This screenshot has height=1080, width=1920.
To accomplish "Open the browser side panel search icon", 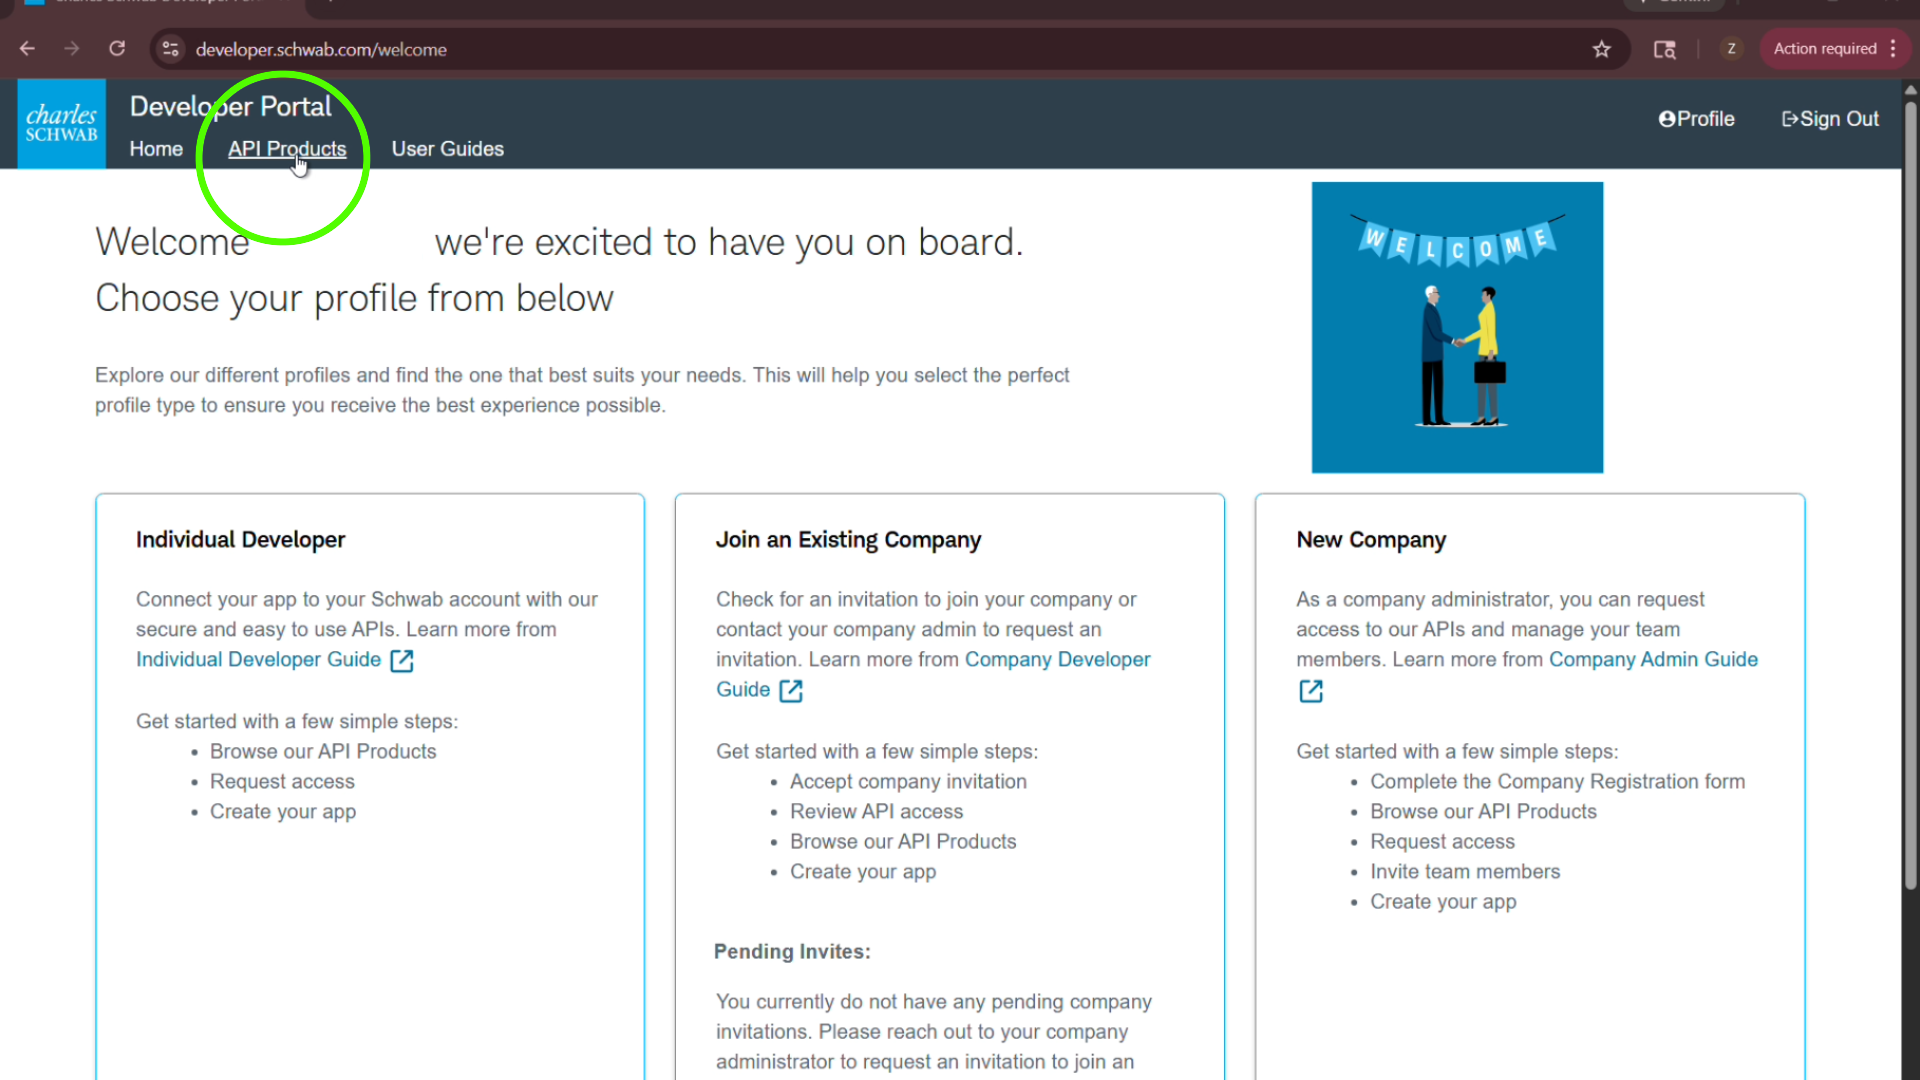I will pyautogui.click(x=1664, y=49).
